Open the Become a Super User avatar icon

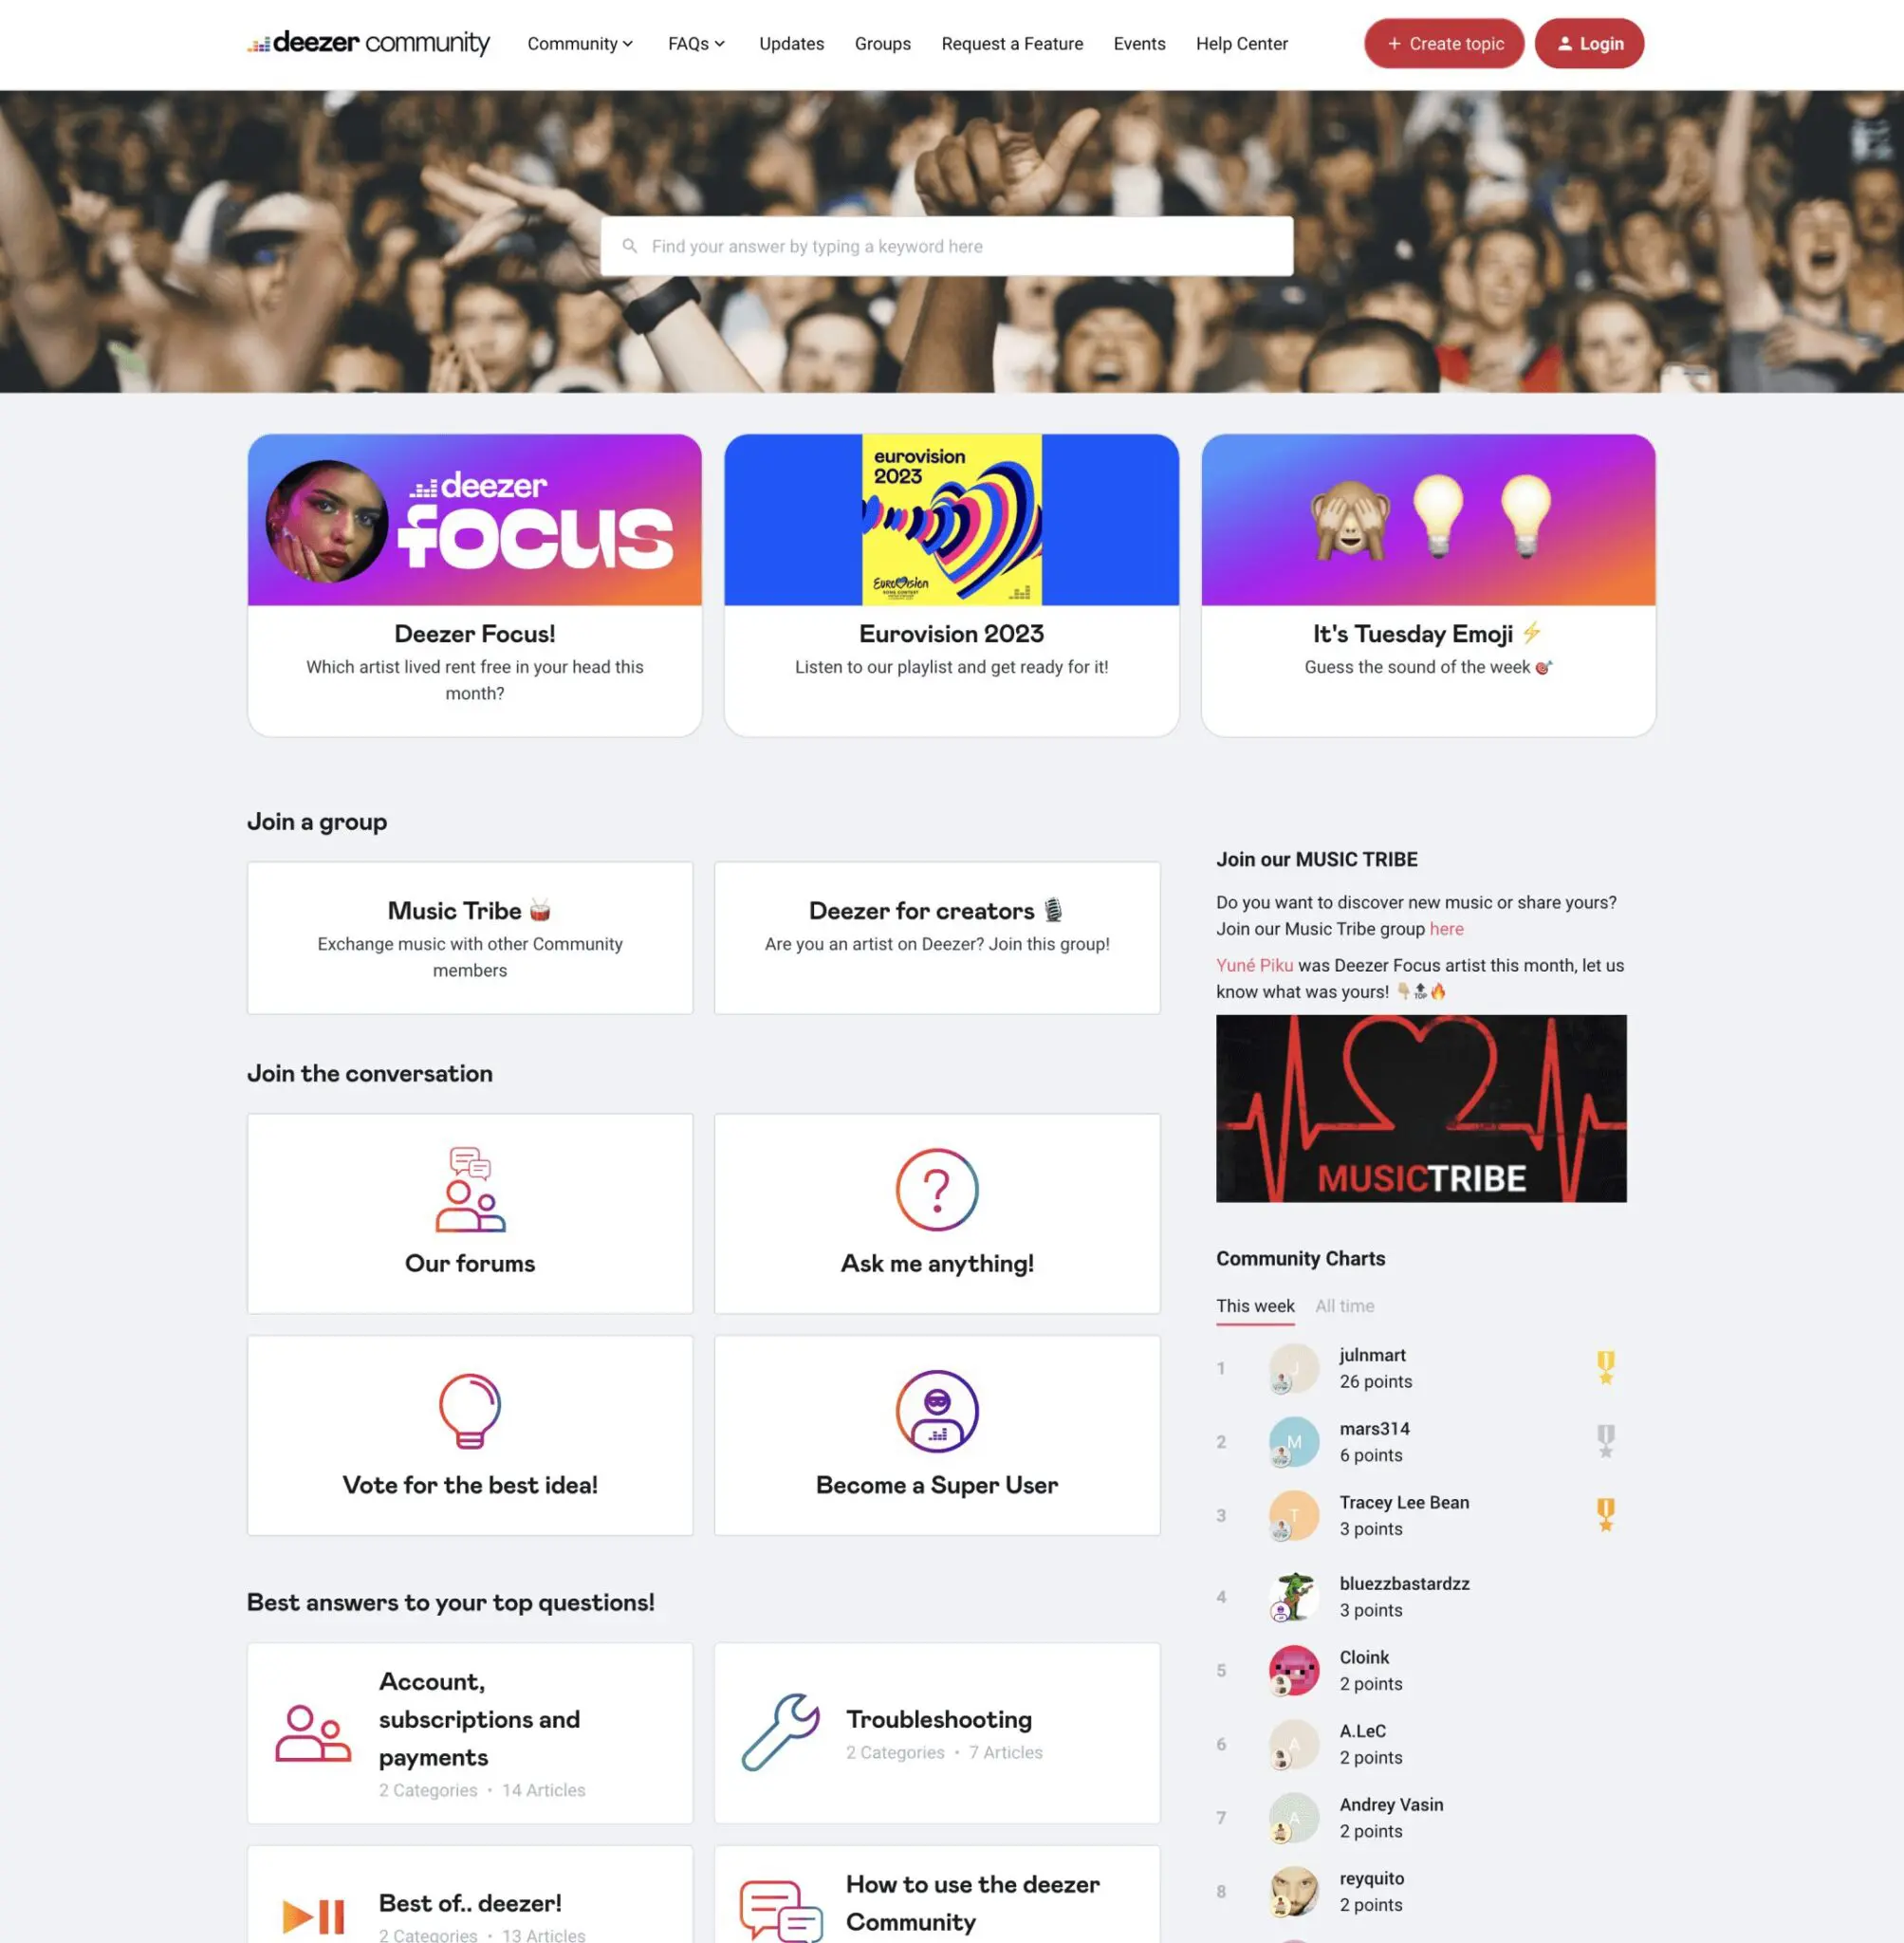coord(936,1411)
